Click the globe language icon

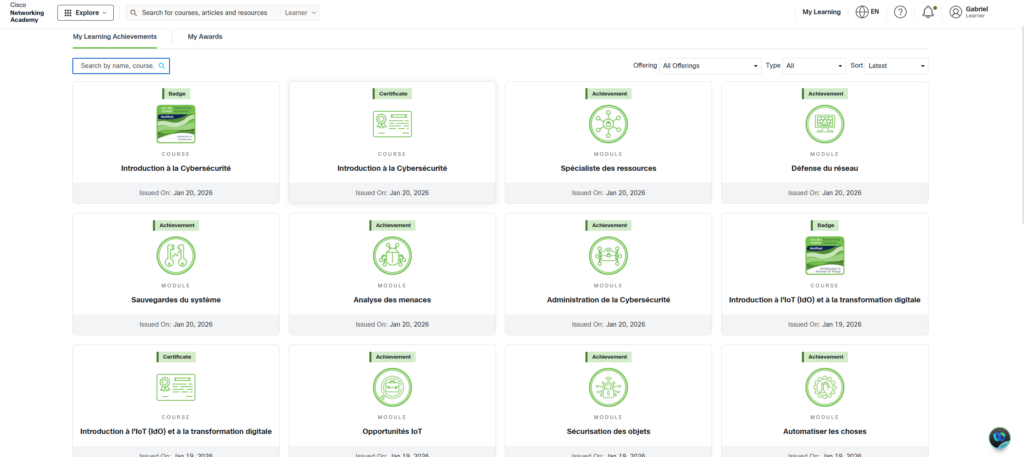[862, 13]
